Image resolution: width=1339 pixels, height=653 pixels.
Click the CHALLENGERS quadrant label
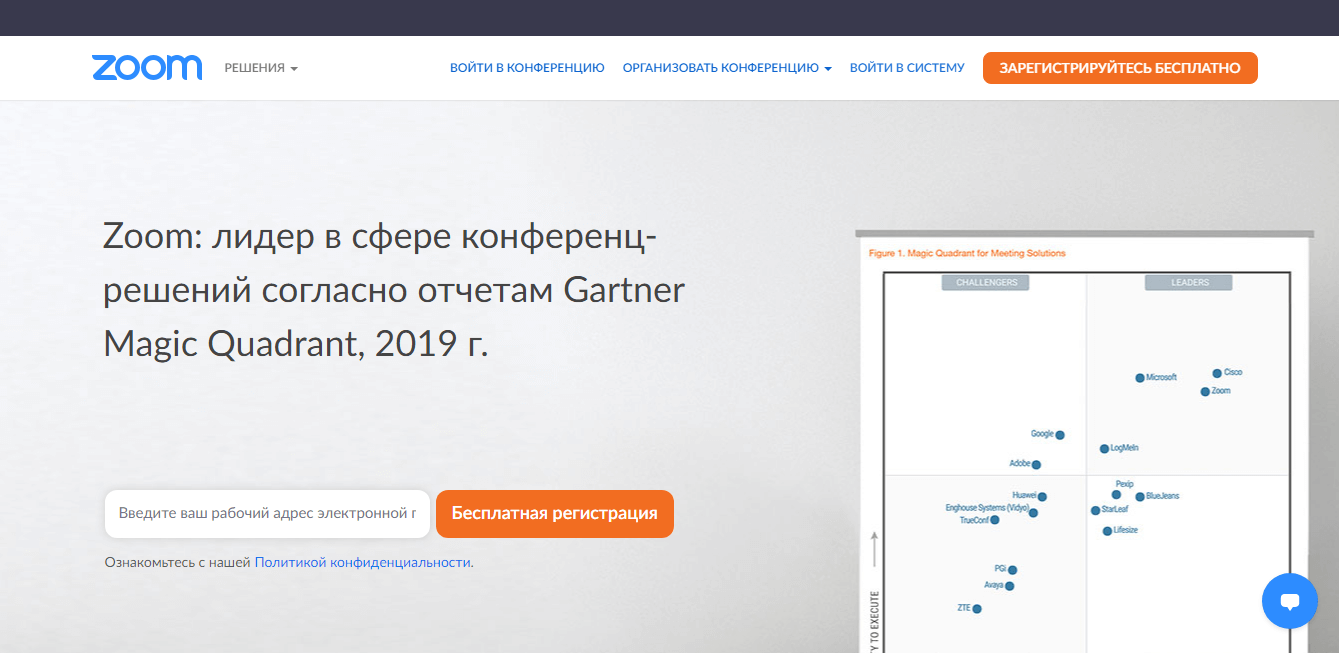tap(986, 283)
